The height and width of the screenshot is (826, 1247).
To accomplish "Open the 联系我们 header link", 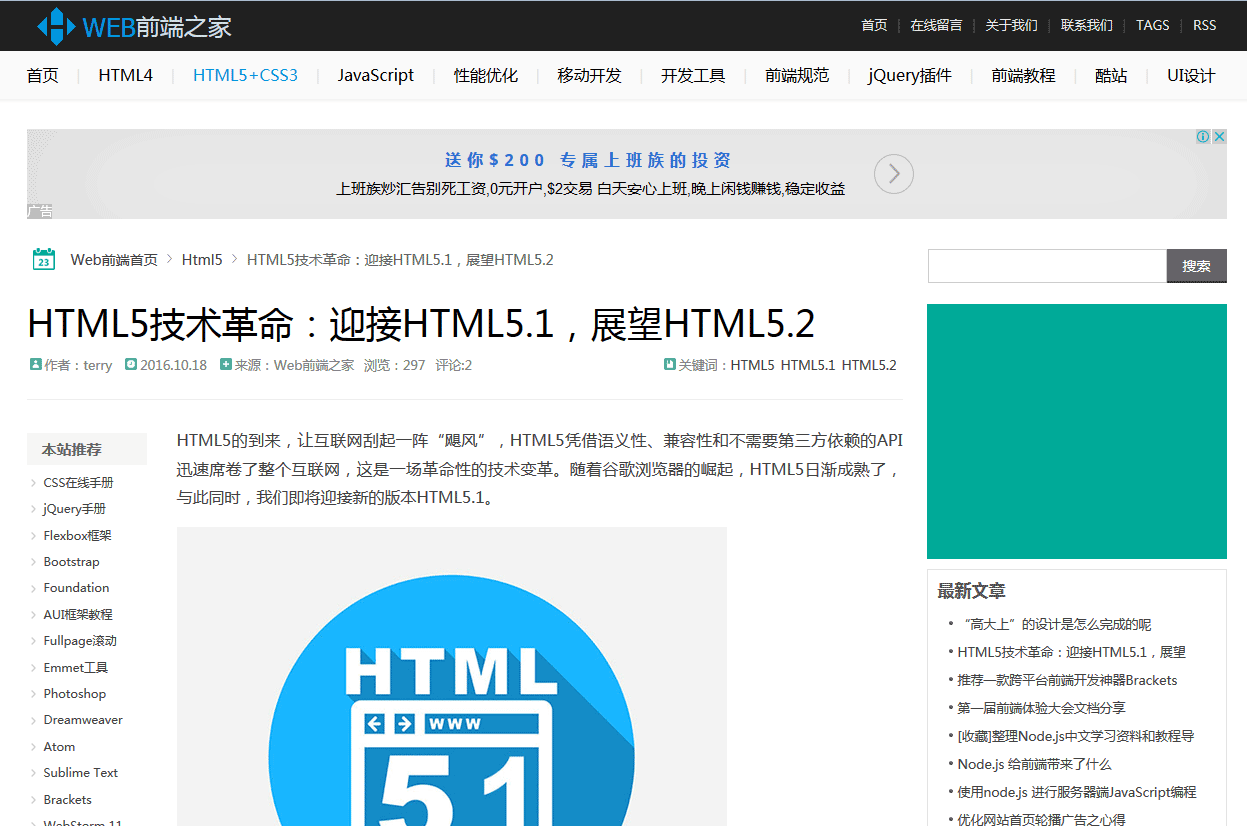I will (1086, 25).
